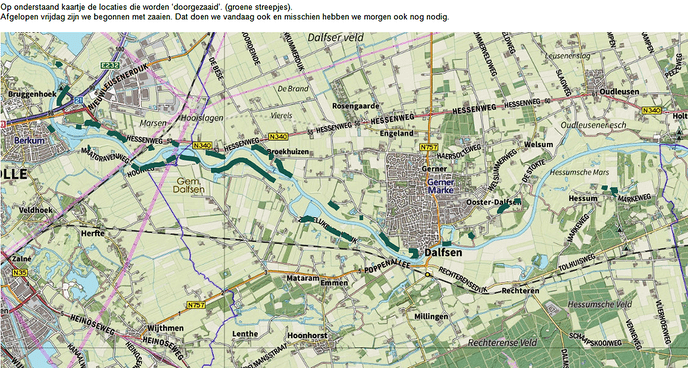Click the 'Wijthmen' village label

165,328
